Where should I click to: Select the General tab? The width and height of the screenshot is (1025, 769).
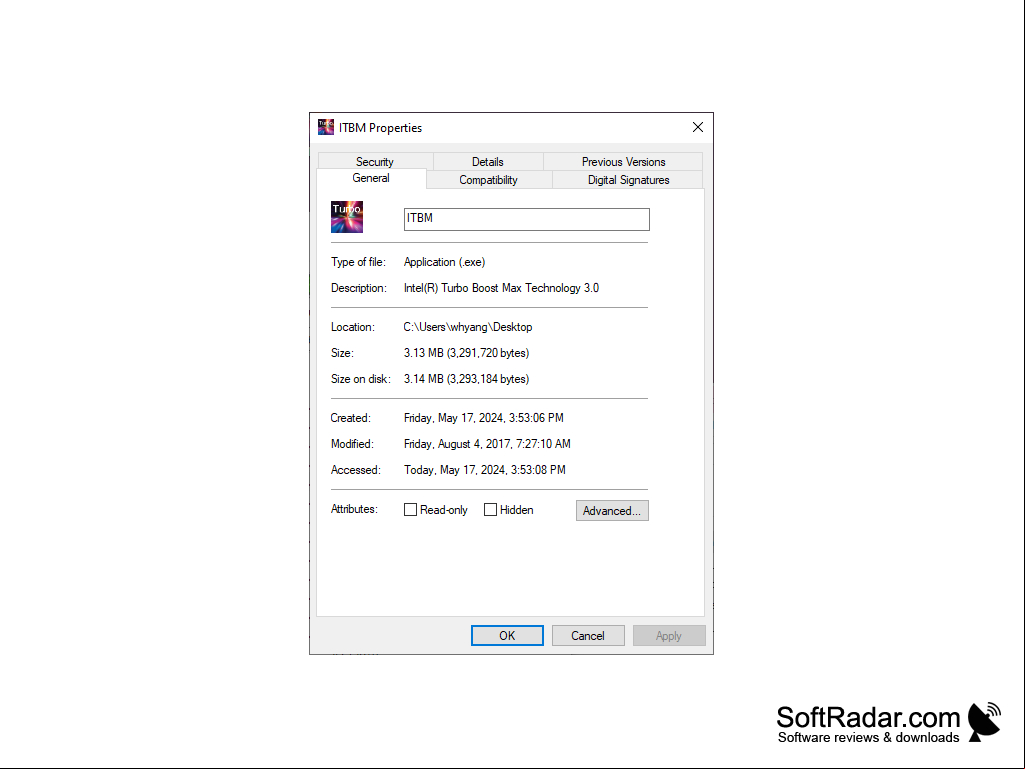[371, 179]
